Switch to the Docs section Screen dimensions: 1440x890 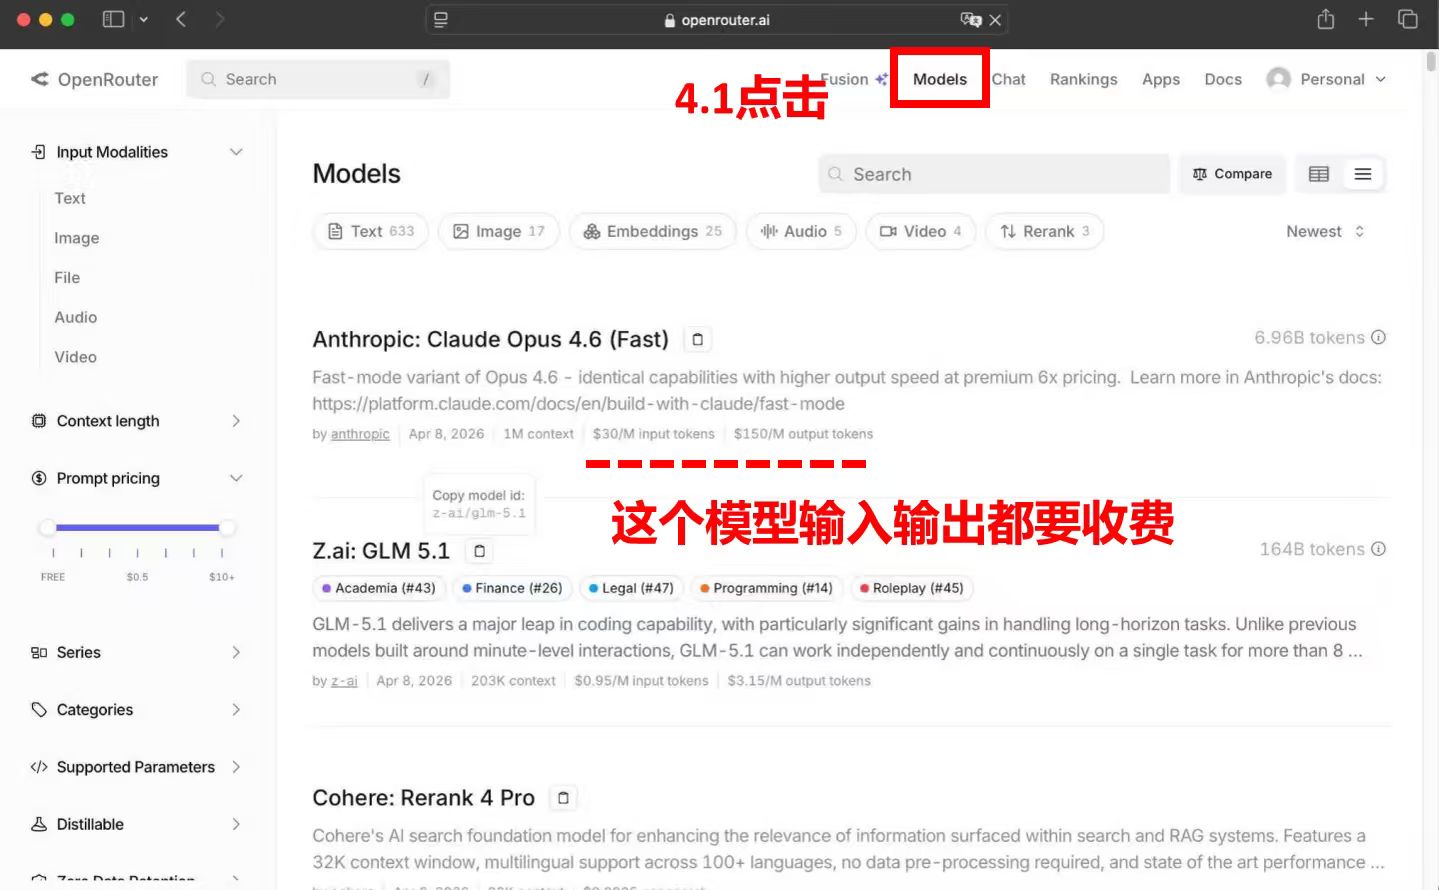pos(1222,79)
